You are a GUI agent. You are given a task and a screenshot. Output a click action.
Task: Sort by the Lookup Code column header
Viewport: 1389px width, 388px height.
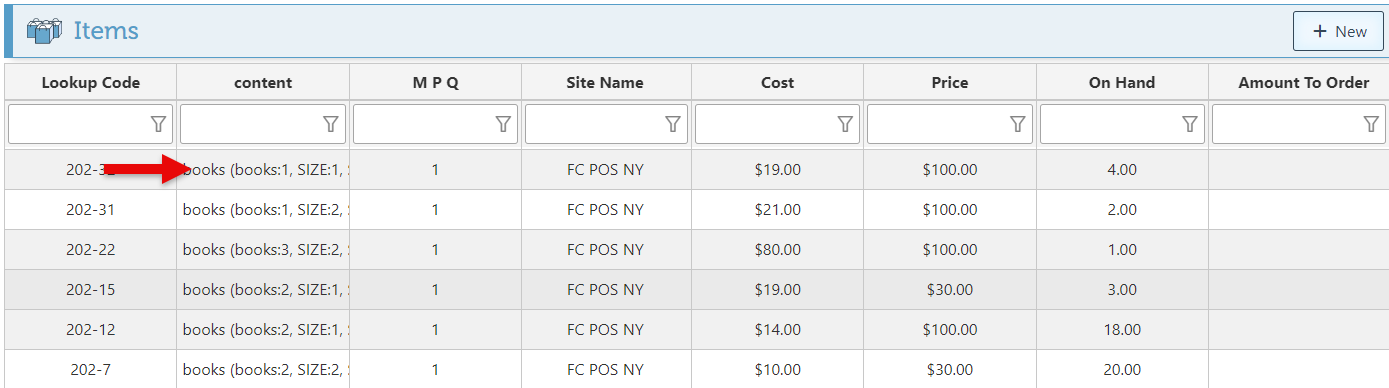pos(91,83)
